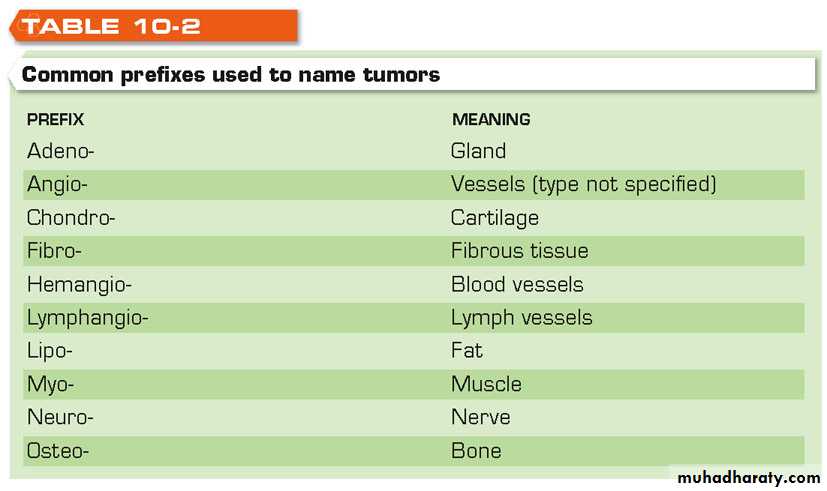
Task: Click the PREFIX column header
Action: pyautogui.click(x=56, y=120)
